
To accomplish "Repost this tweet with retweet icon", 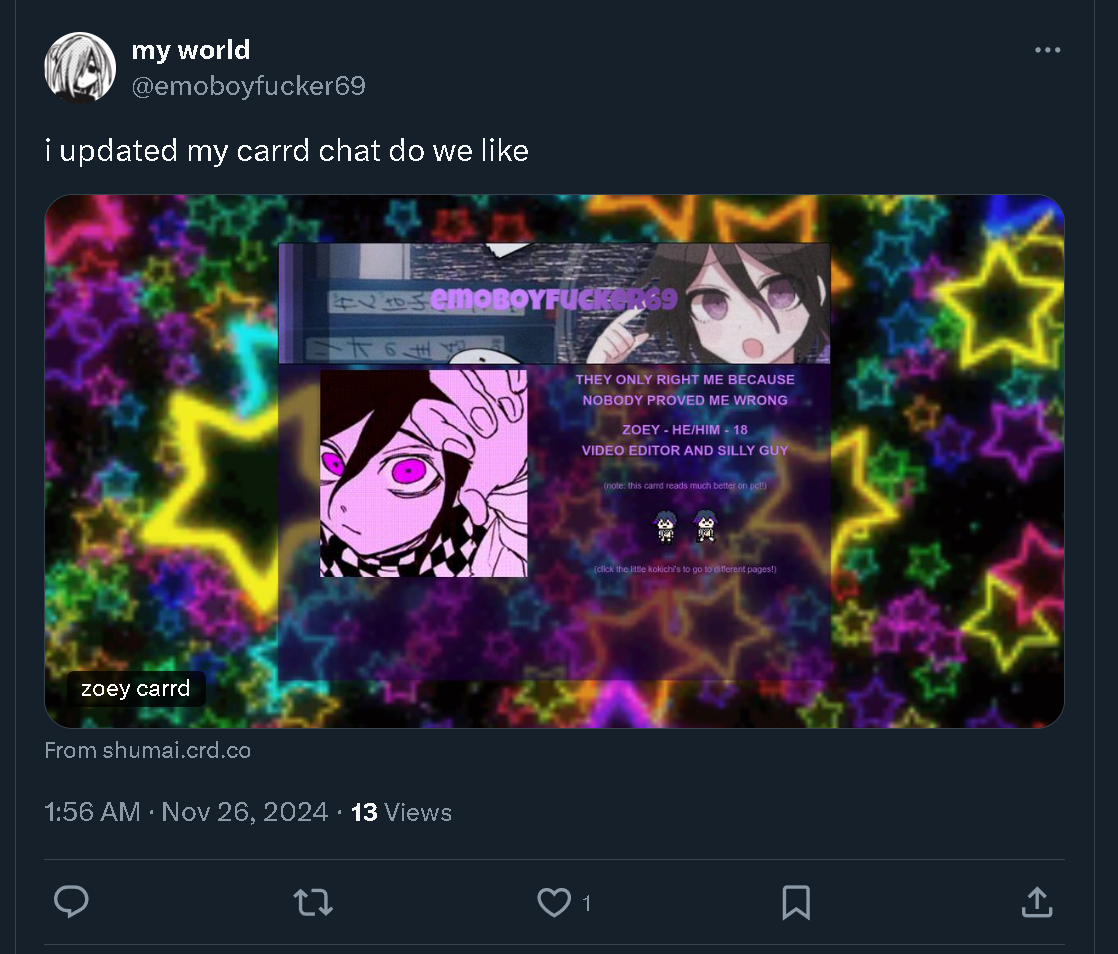I will point(313,903).
